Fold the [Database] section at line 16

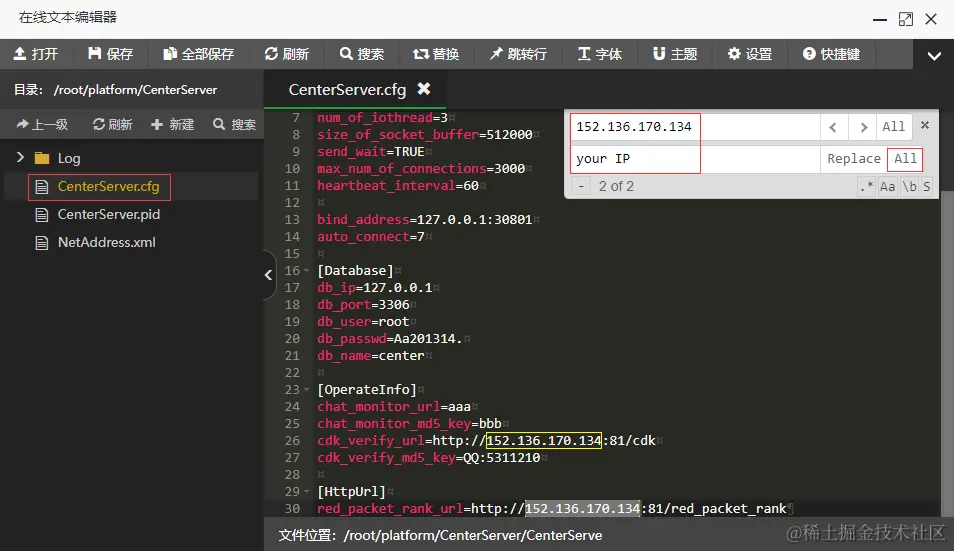click(x=307, y=271)
